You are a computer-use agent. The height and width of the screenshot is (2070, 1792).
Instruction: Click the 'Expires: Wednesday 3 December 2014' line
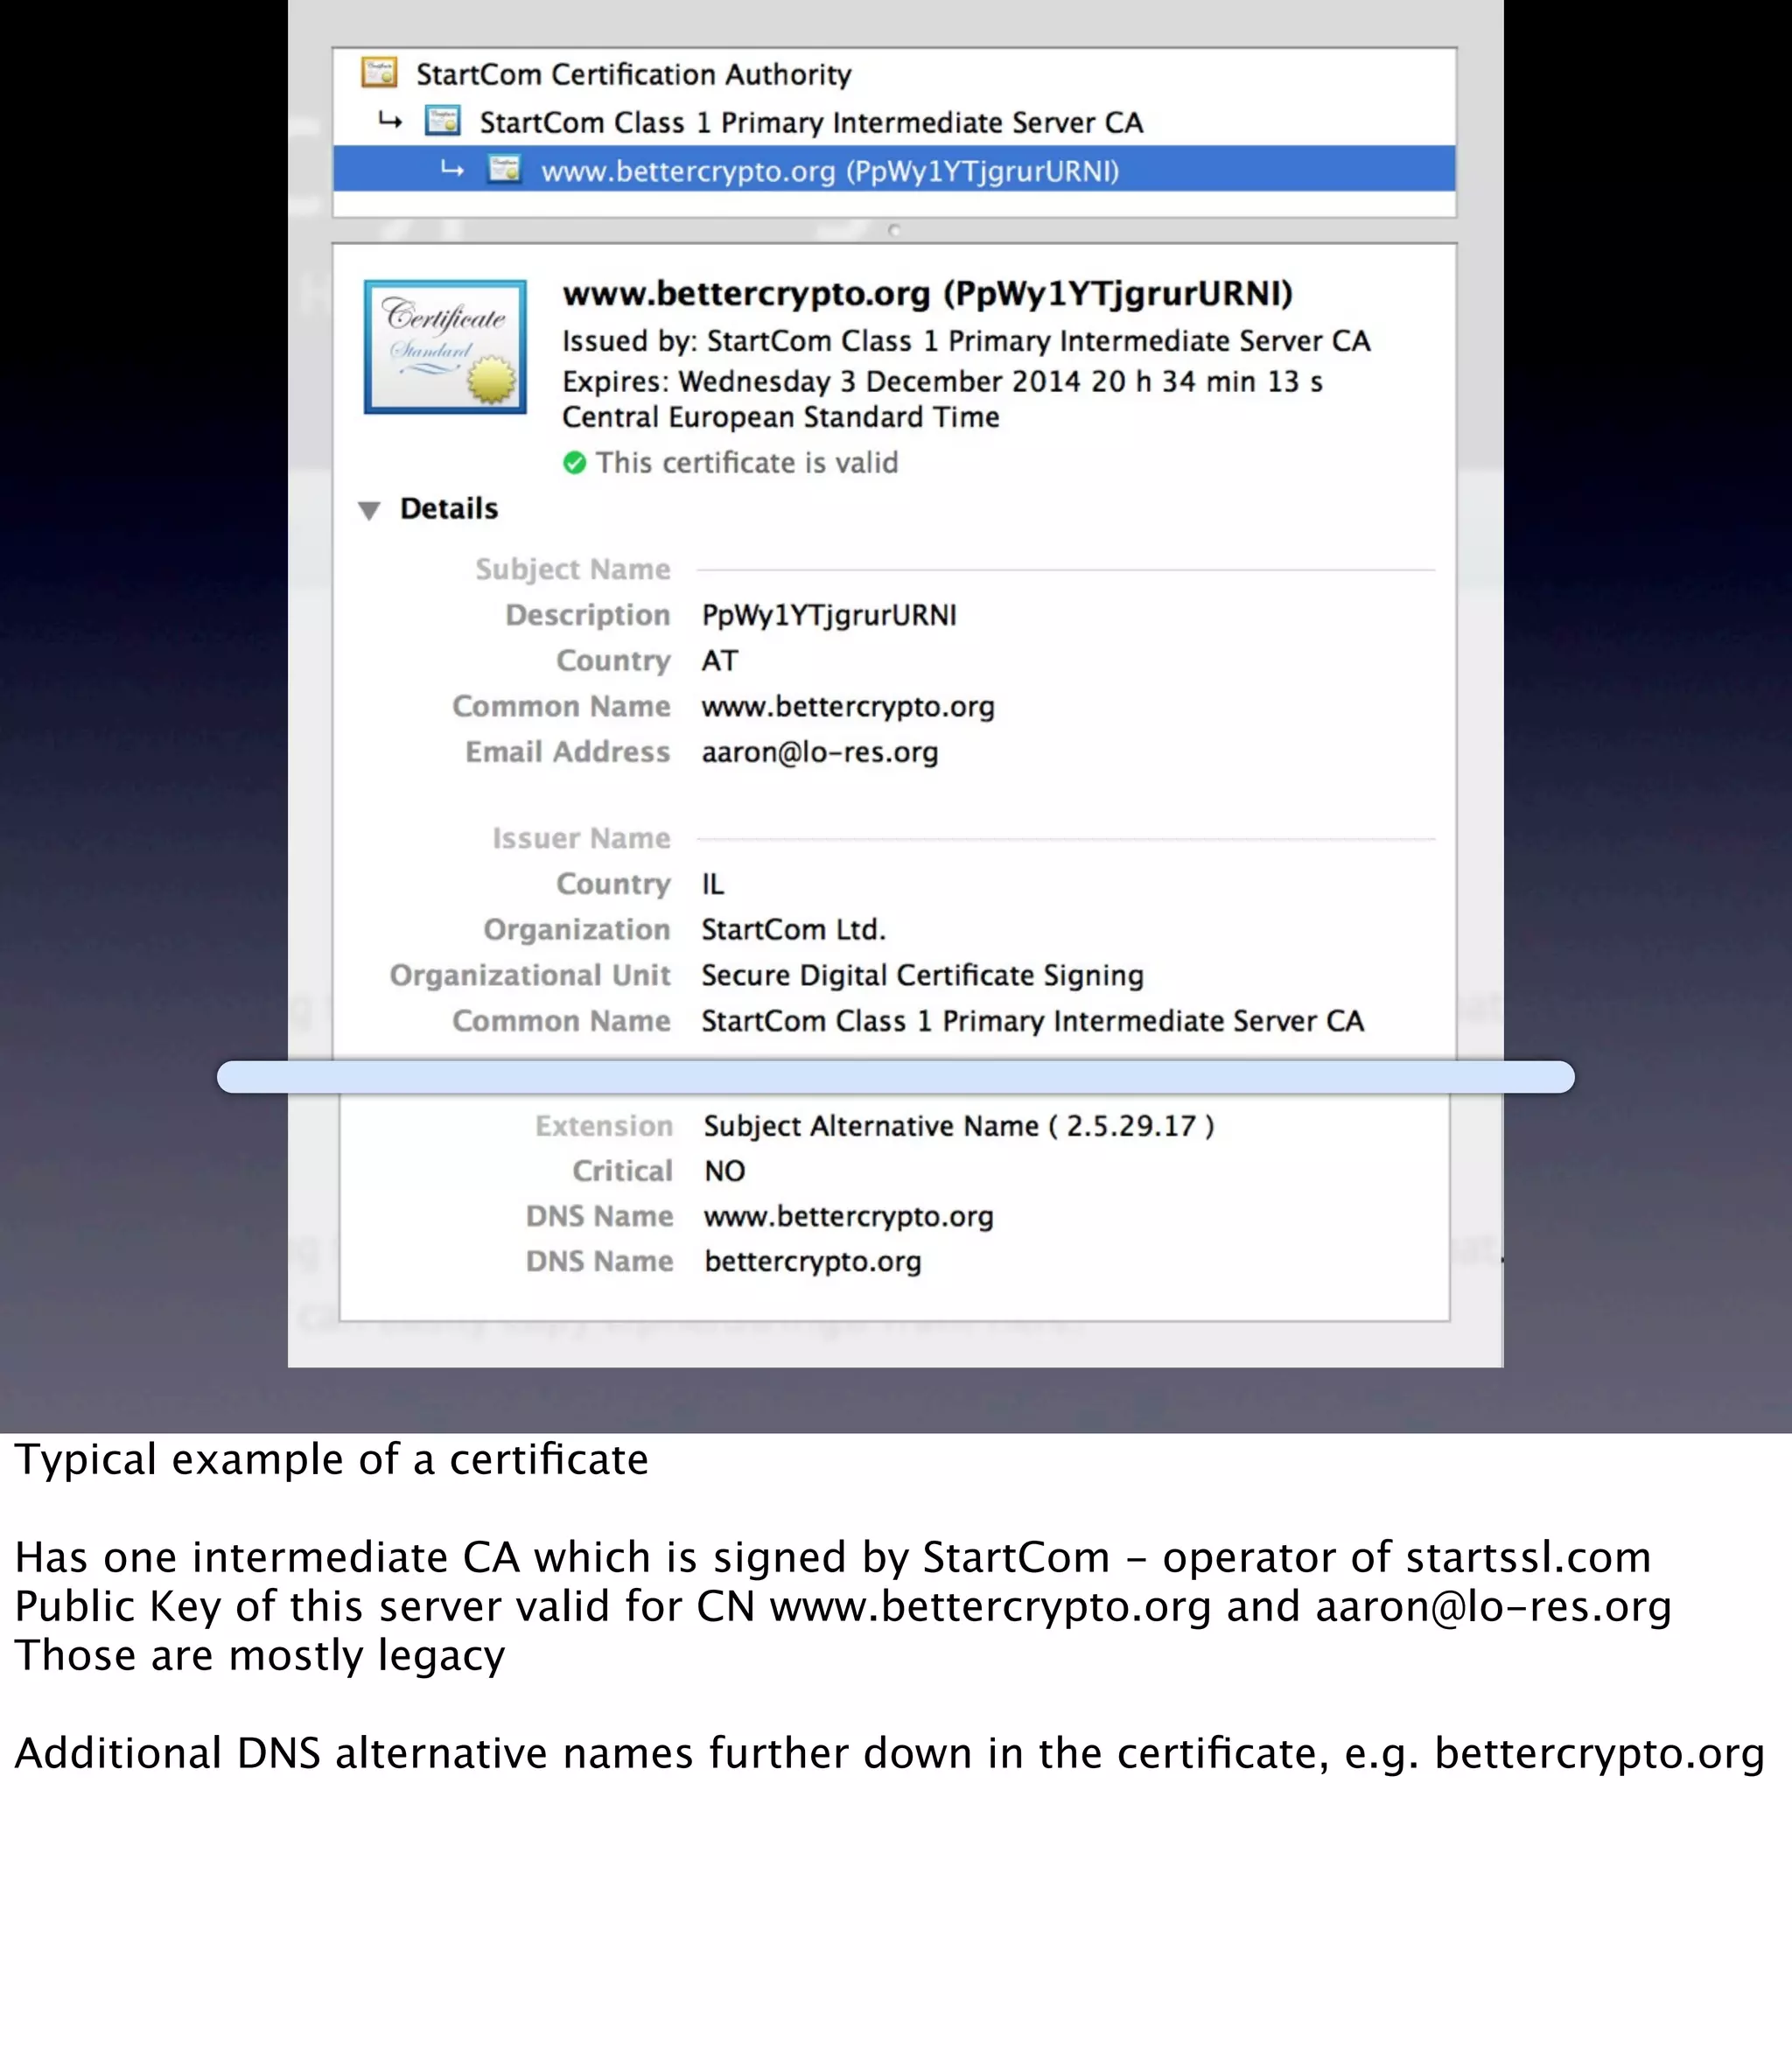click(x=942, y=381)
